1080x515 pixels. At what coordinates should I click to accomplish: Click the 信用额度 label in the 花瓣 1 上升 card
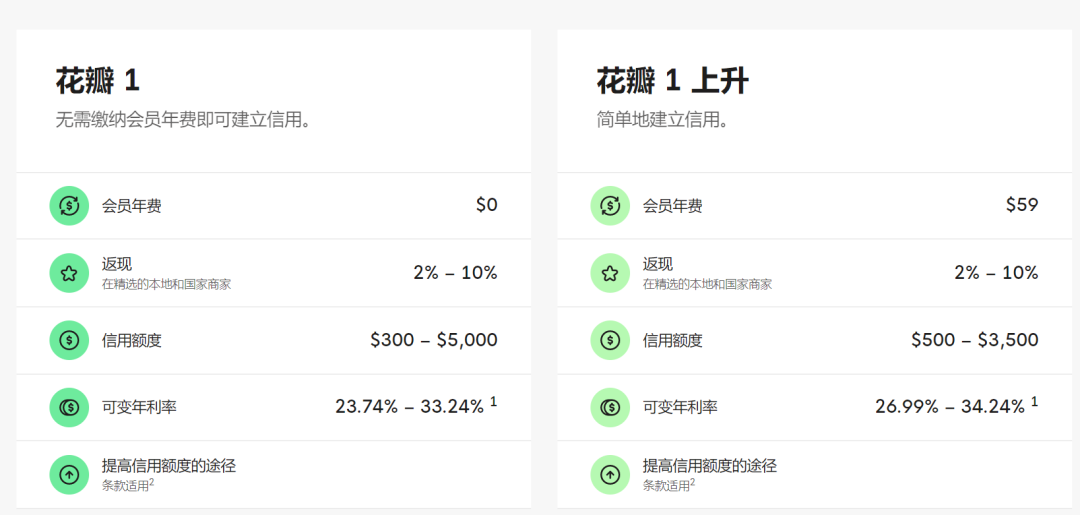click(x=673, y=341)
